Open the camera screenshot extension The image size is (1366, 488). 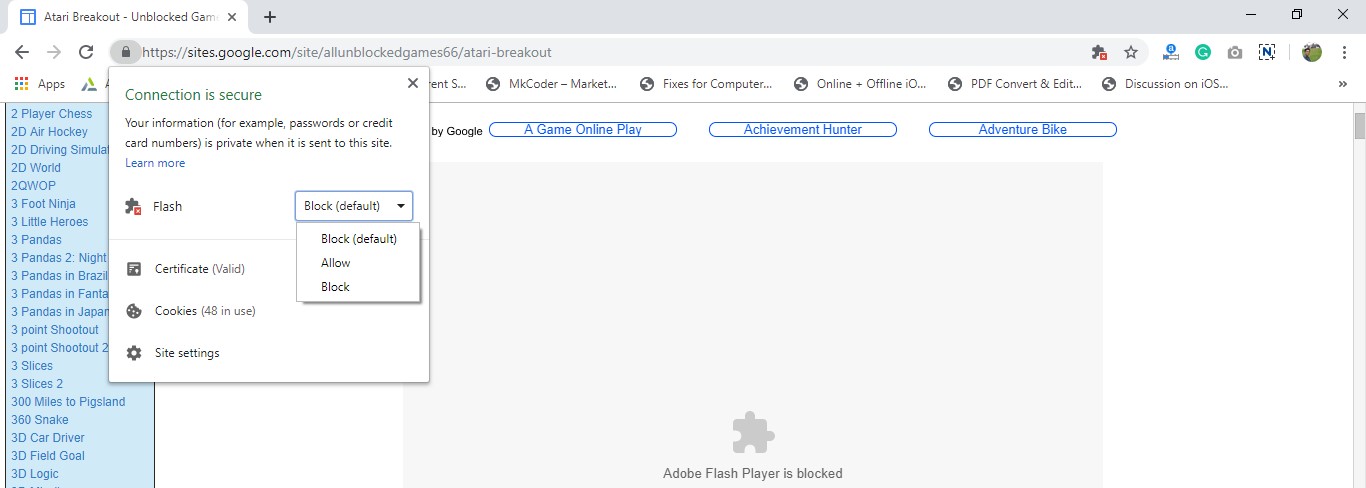pos(1235,52)
